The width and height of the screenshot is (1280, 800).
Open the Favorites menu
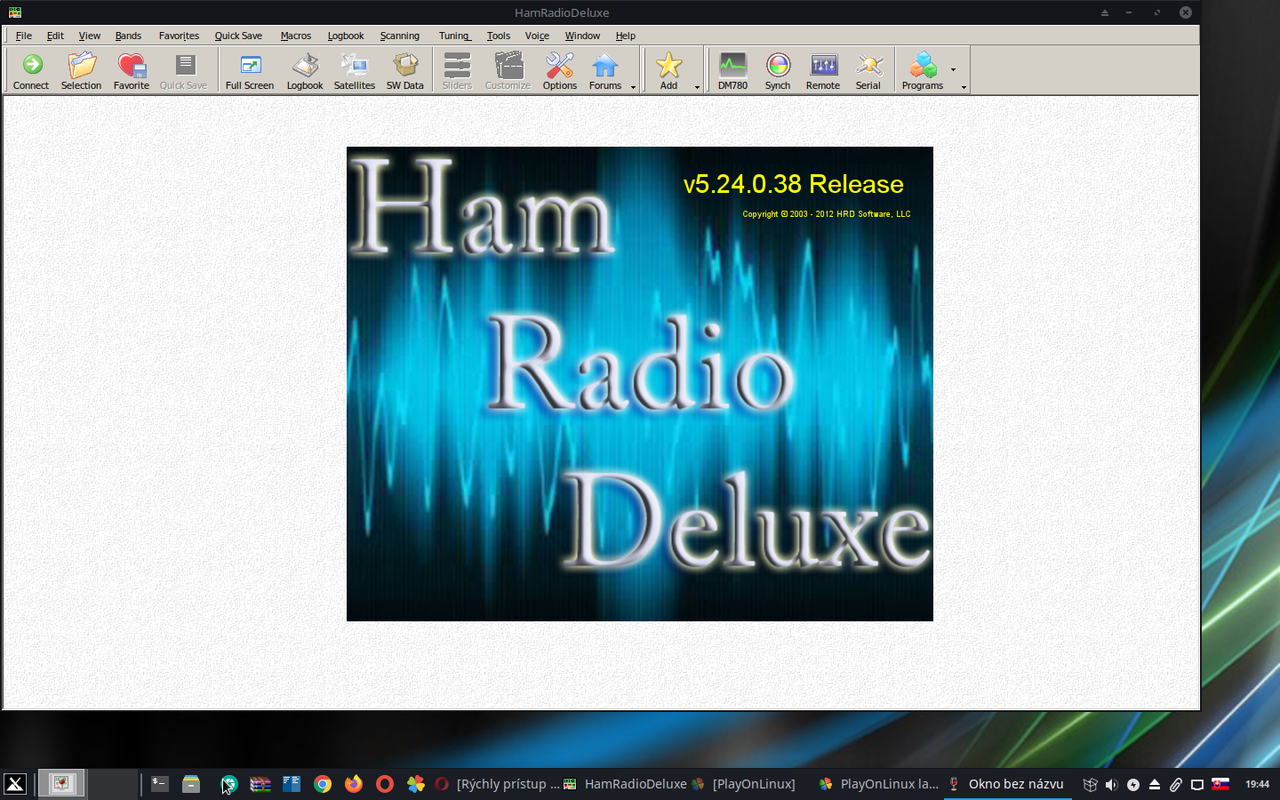tap(179, 36)
